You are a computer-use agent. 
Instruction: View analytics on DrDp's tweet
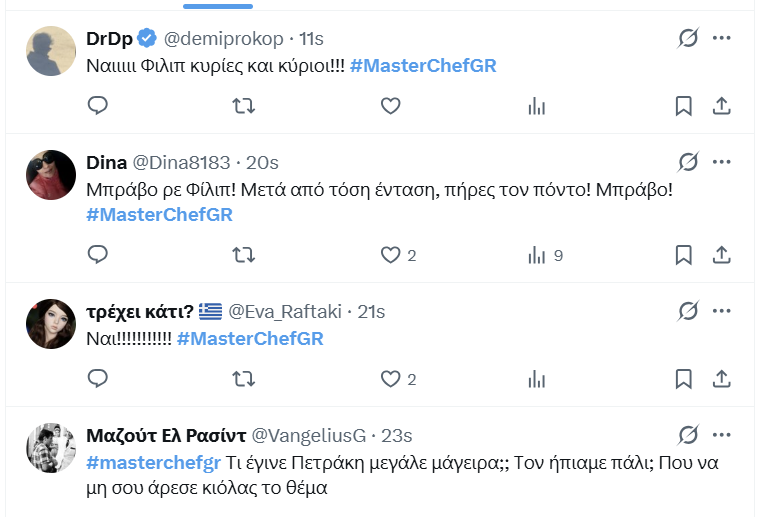click(x=537, y=106)
